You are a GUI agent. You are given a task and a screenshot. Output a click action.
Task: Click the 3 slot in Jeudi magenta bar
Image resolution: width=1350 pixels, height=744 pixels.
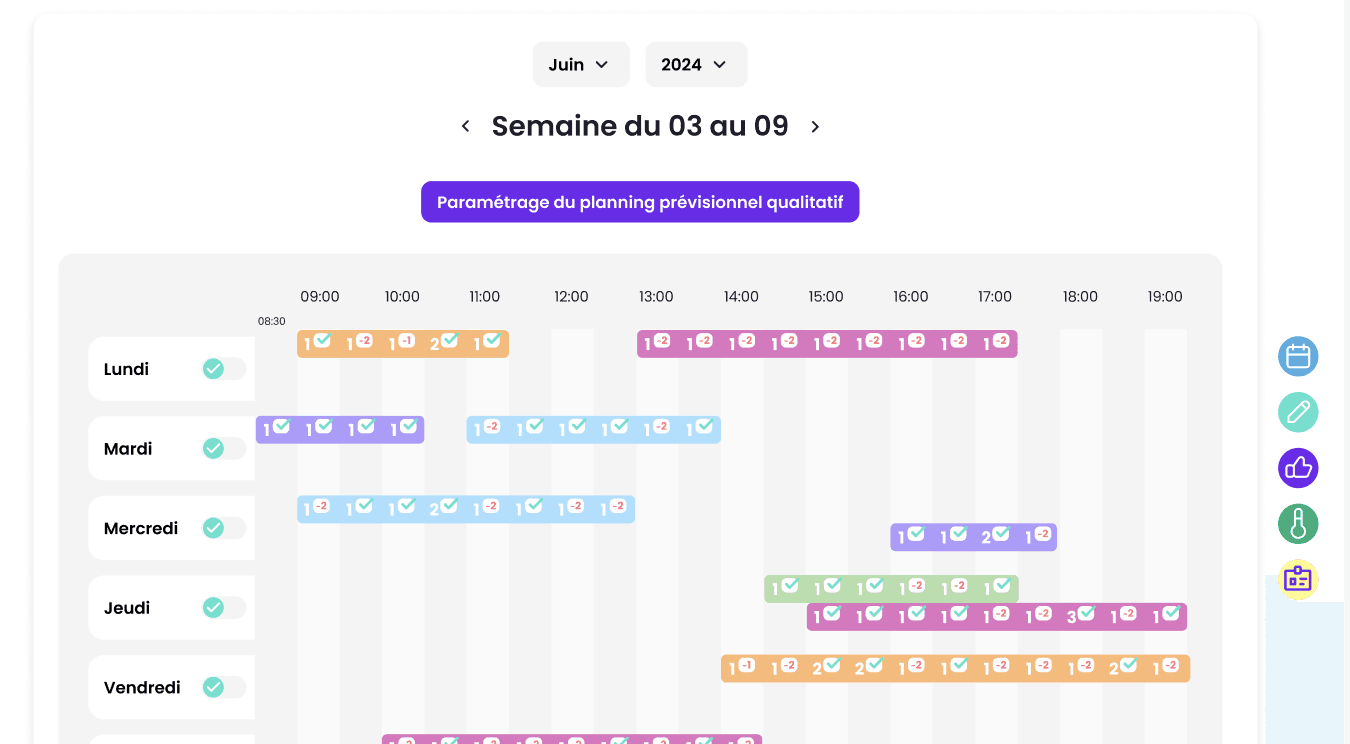click(x=1080, y=617)
